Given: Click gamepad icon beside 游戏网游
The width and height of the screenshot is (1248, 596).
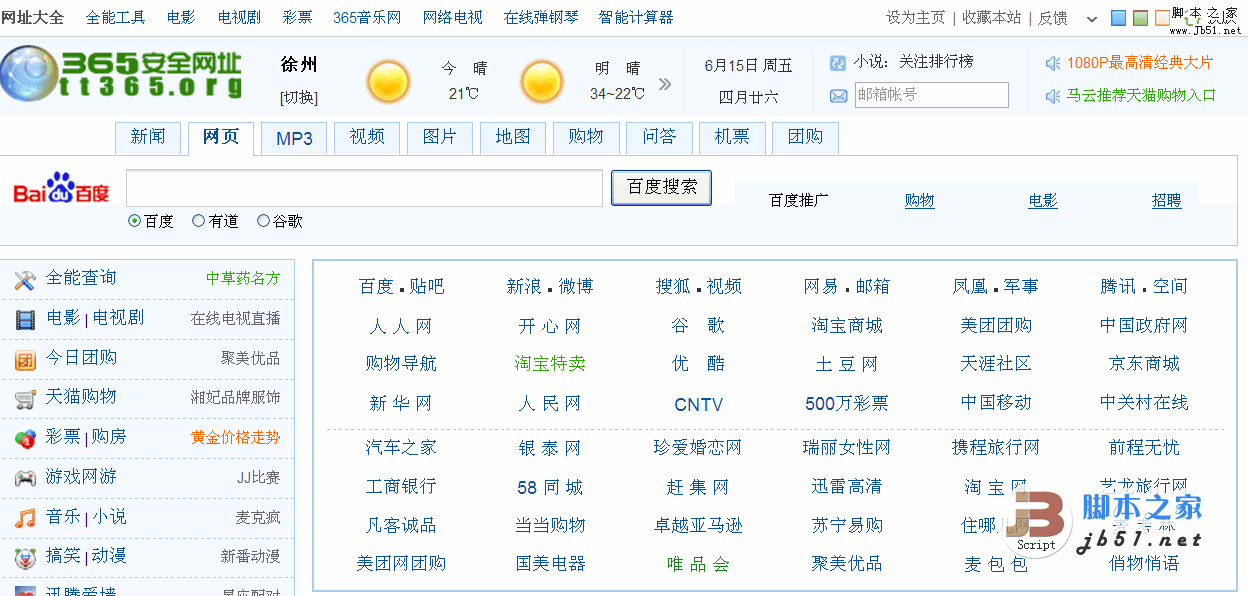Looking at the screenshot, I should click(25, 478).
